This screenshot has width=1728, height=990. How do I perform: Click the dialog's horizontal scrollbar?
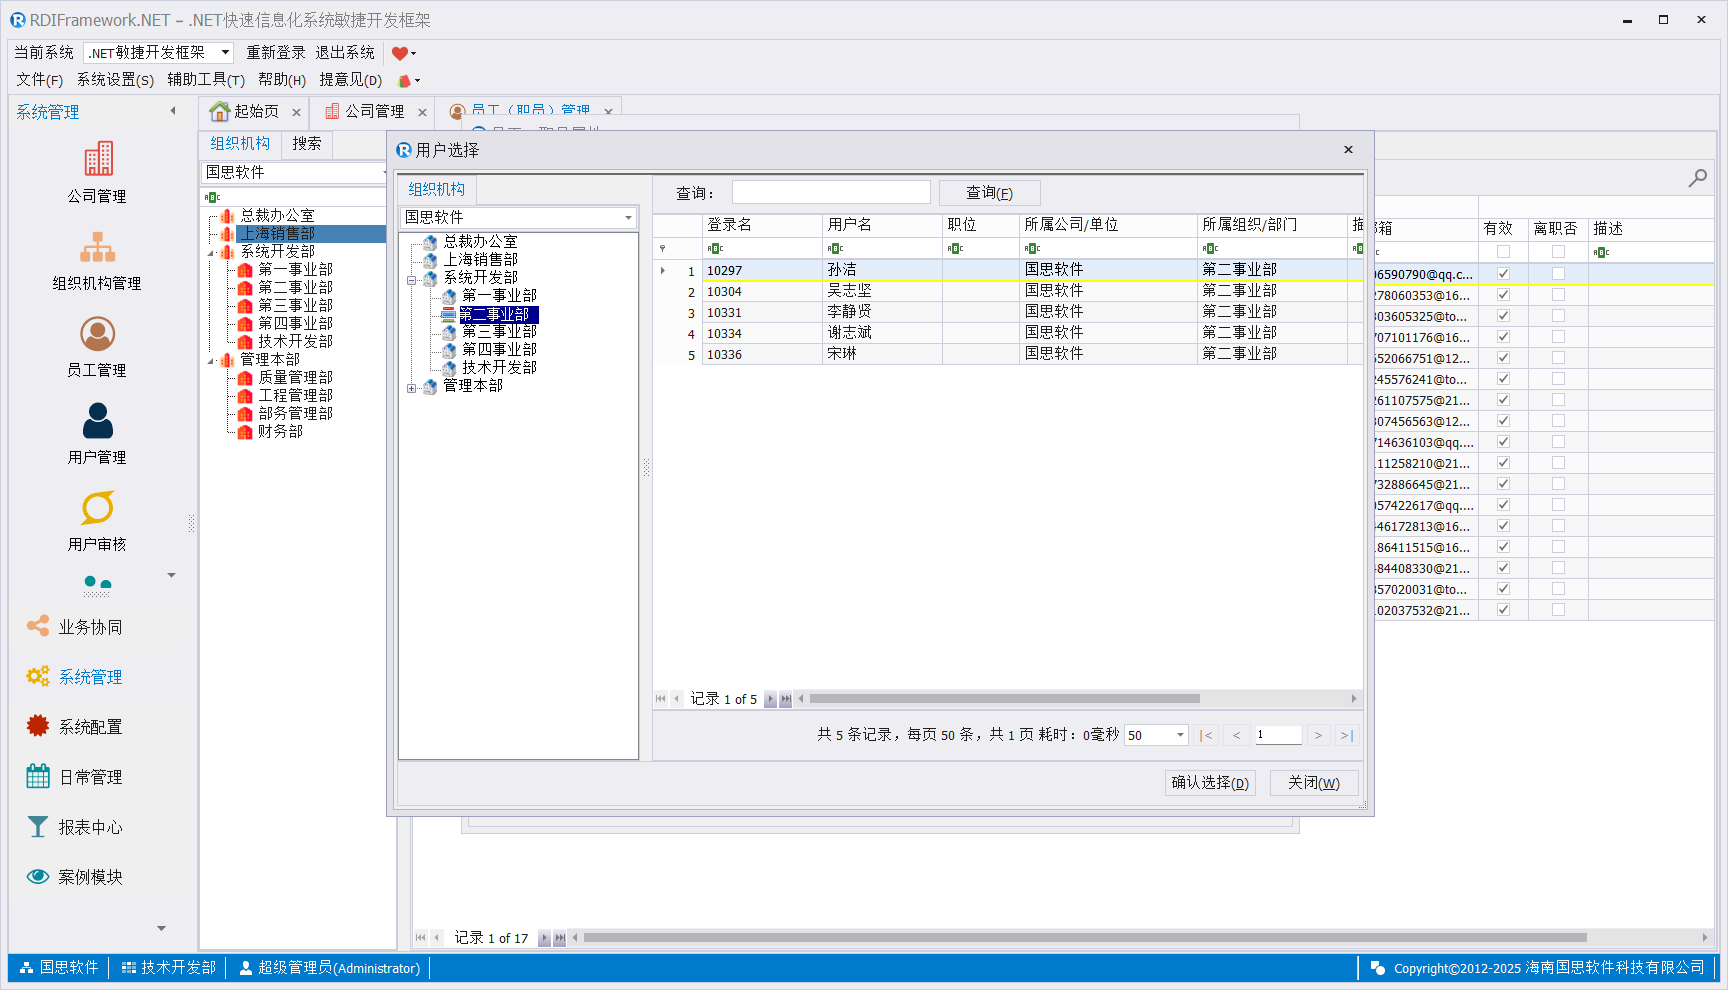1004,699
